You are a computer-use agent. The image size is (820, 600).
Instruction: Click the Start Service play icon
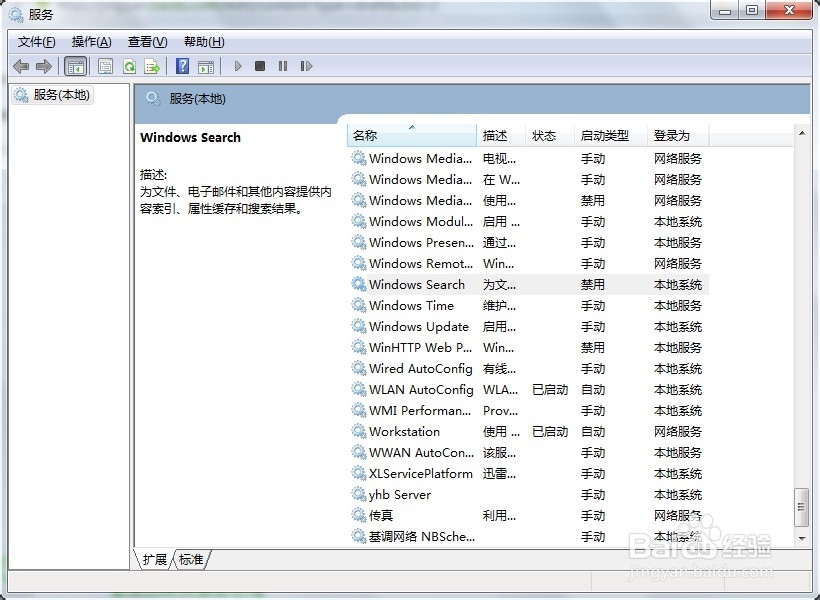tap(238, 66)
